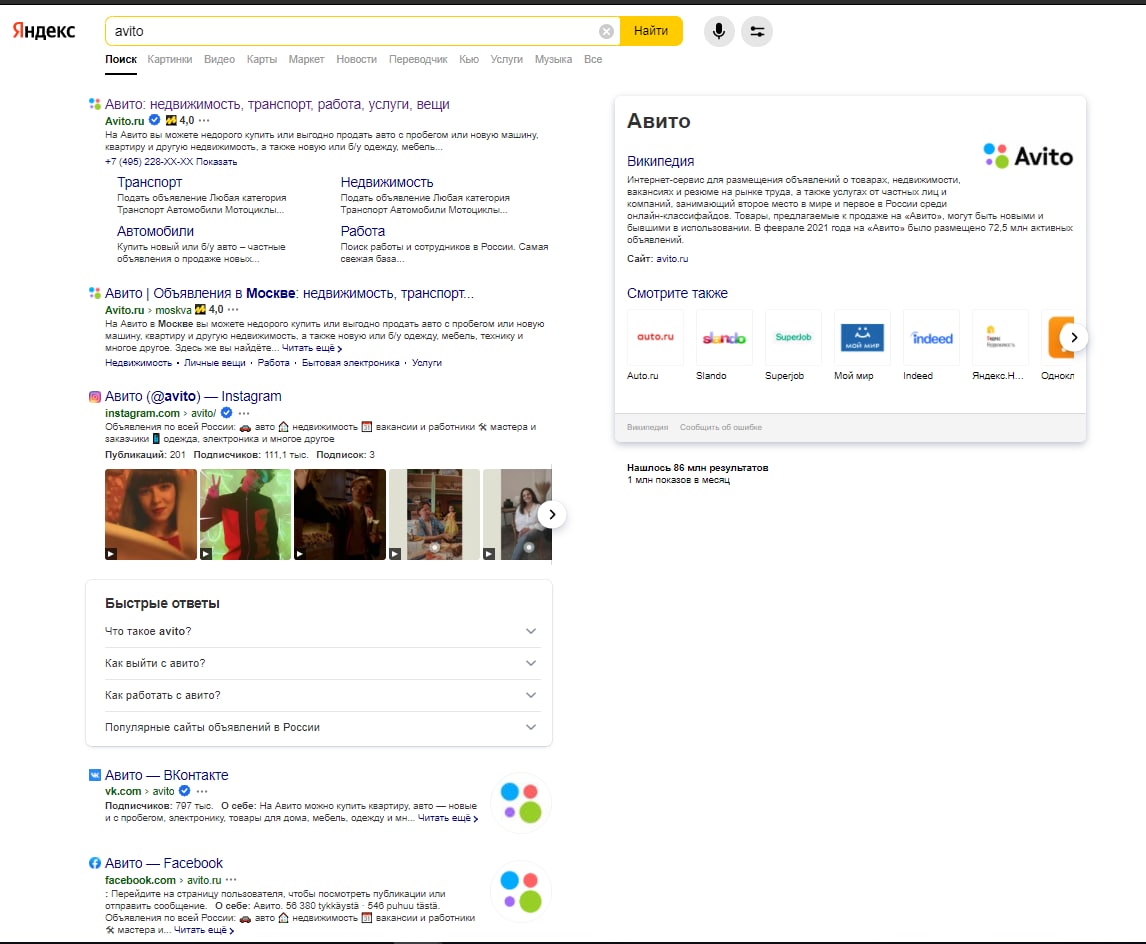Open three-dot menu of Avito.ru result
The height and width of the screenshot is (944, 1146).
pyautogui.click(x=204, y=121)
